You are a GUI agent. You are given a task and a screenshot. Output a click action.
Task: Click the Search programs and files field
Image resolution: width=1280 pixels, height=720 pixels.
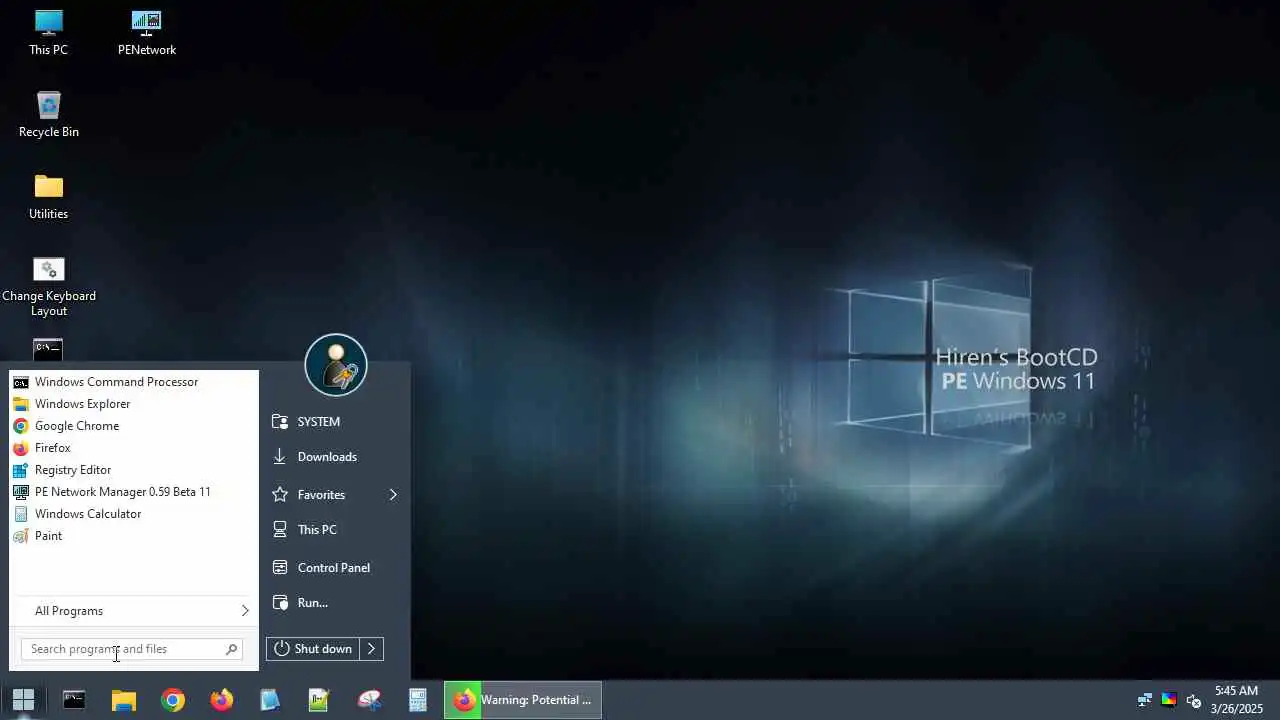pos(132,649)
